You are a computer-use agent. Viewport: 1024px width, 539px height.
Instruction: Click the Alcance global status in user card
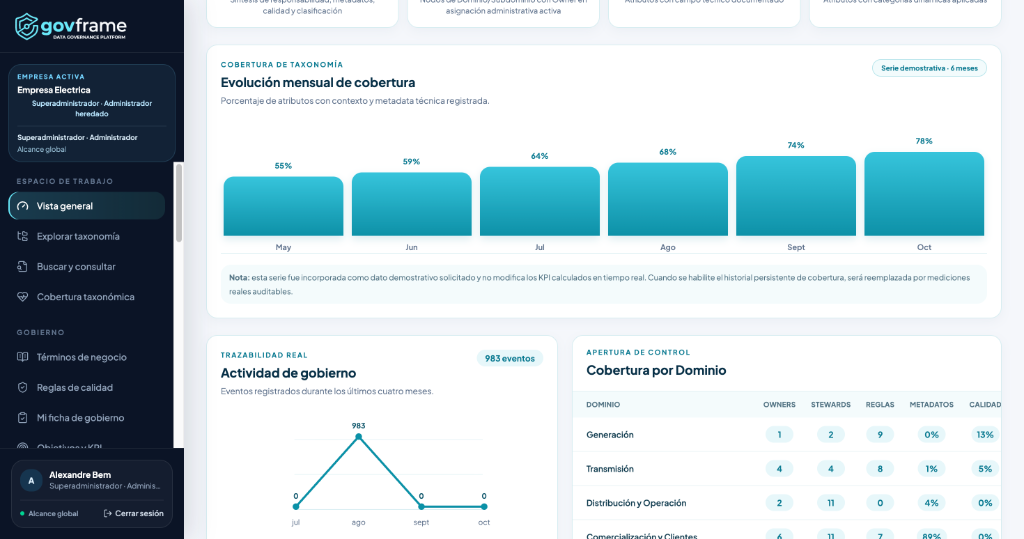tap(49, 514)
